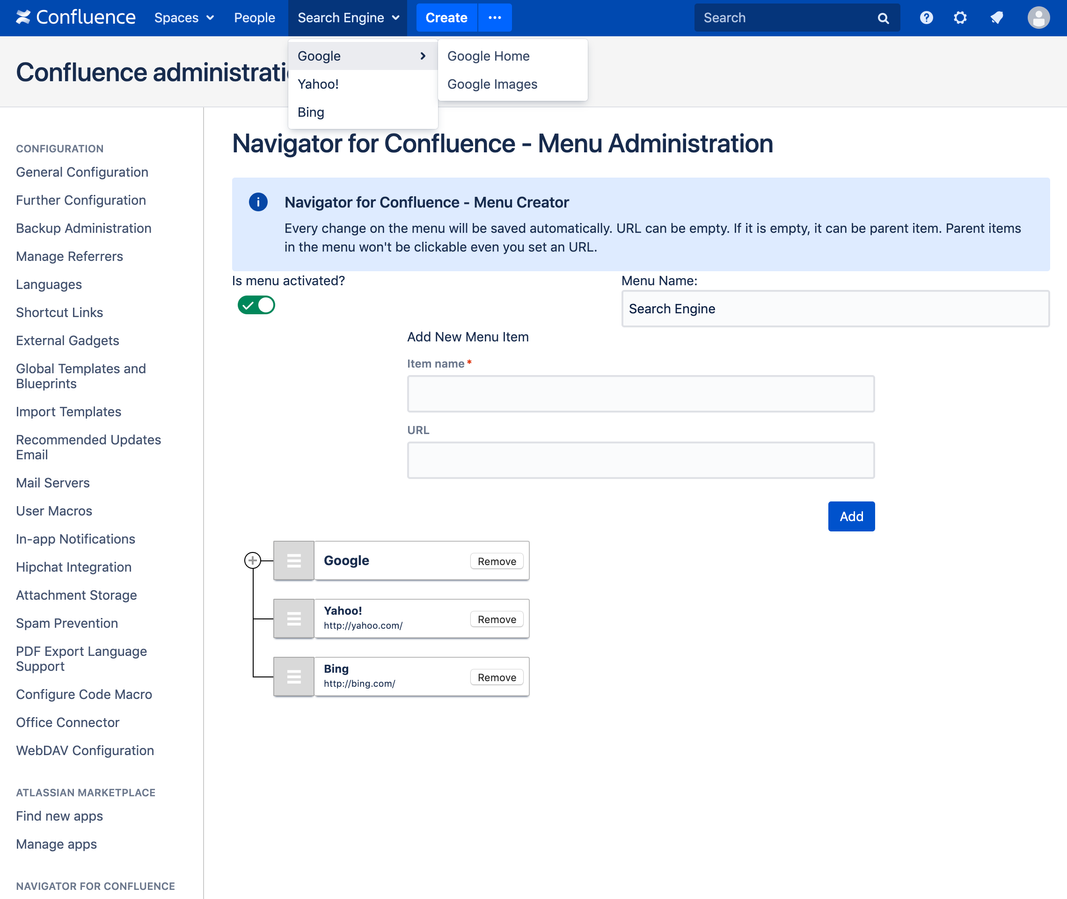Open External Gadgets
The height and width of the screenshot is (899, 1067).
click(x=67, y=340)
